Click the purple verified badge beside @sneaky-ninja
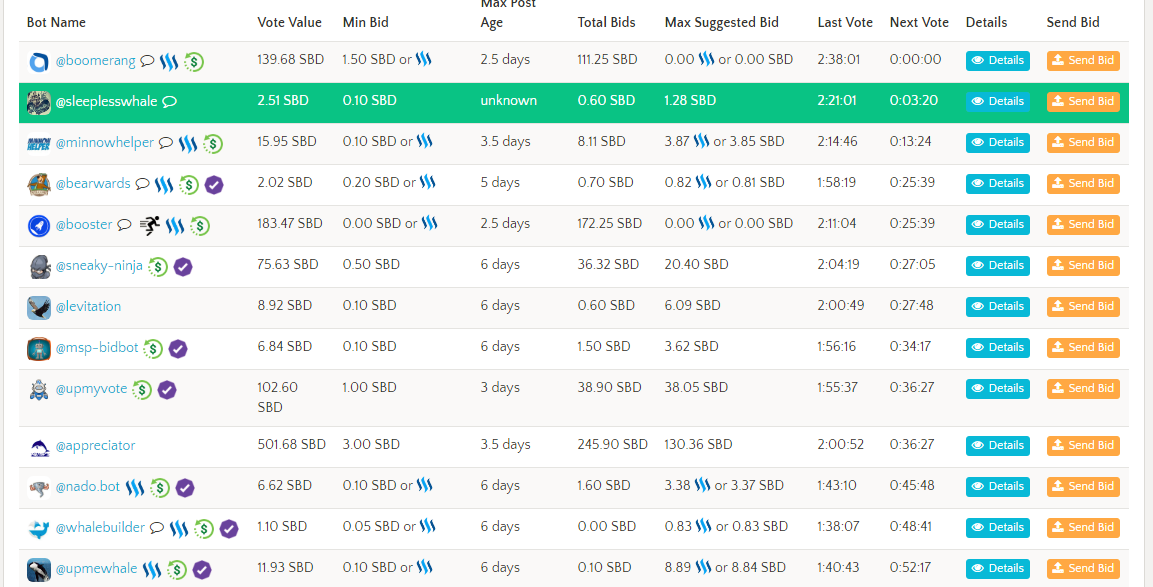 pyautogui.click(x=183, y=267)
